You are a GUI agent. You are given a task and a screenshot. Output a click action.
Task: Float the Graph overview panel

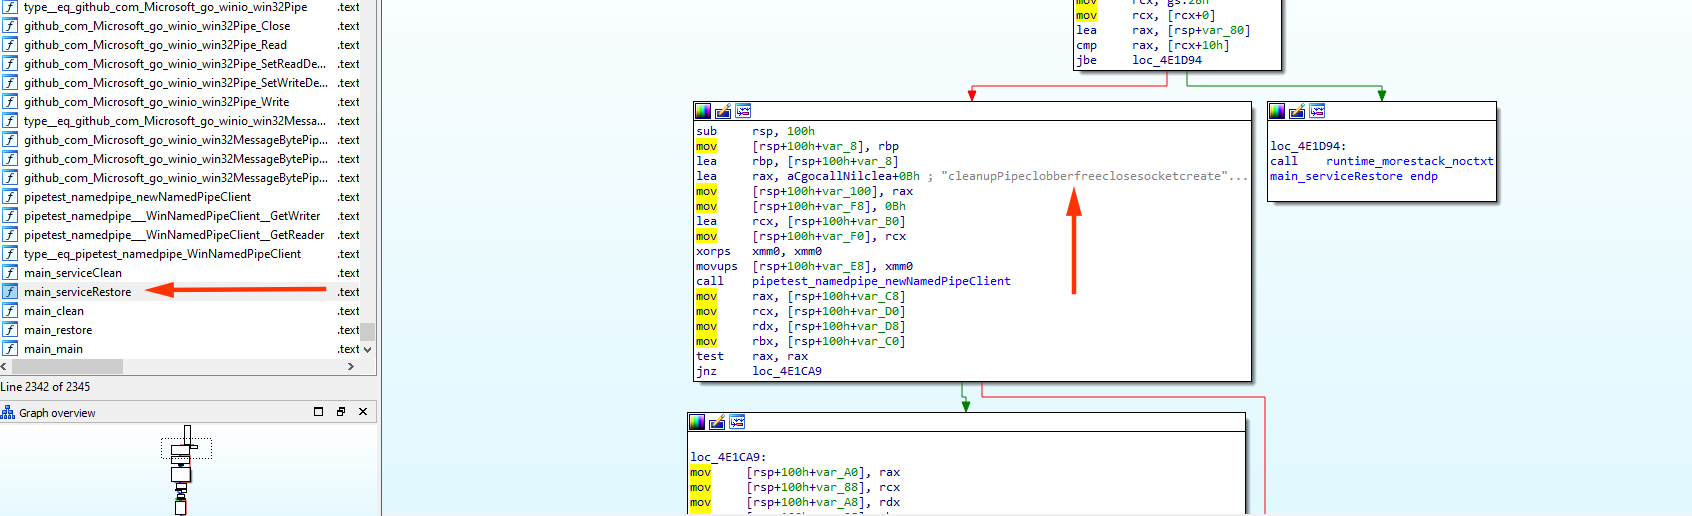tap(341, 412)
